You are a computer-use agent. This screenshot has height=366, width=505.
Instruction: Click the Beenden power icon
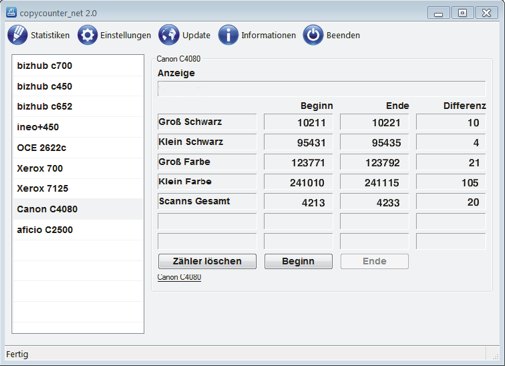(x=313, y=35)
